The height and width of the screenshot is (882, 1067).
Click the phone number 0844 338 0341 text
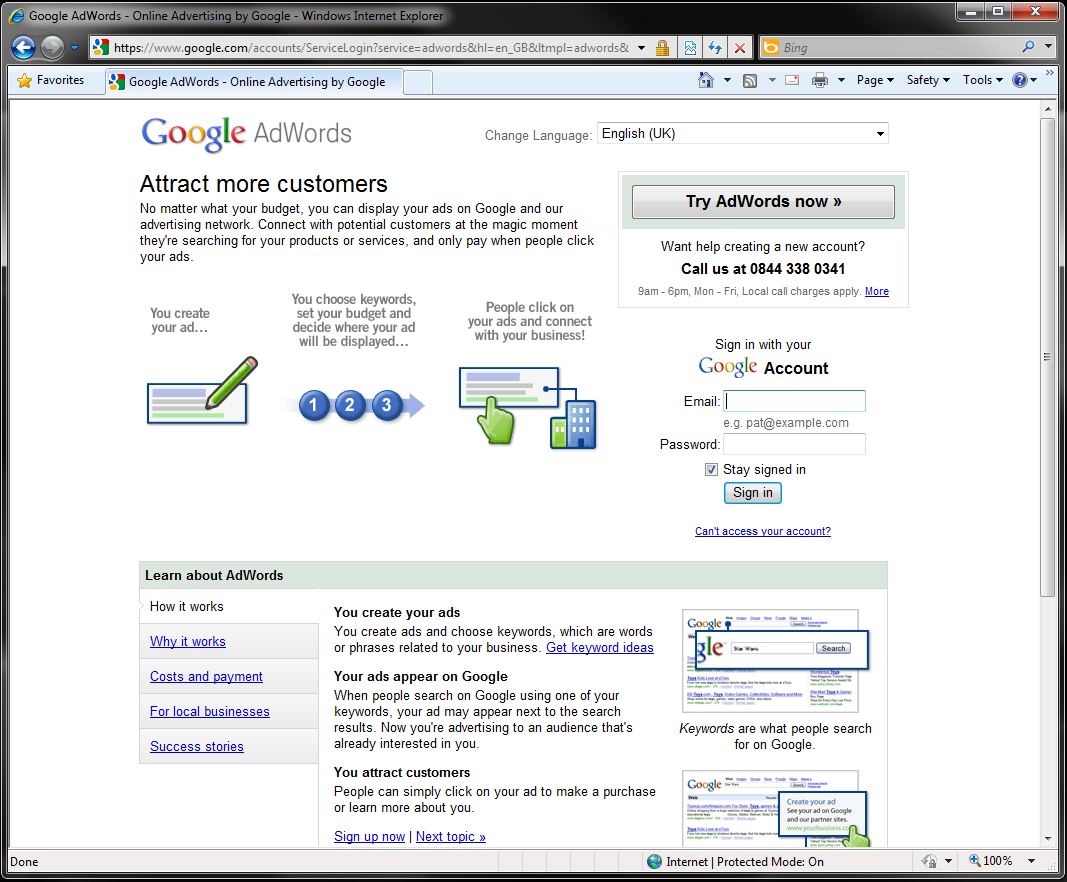pos(797,269)
